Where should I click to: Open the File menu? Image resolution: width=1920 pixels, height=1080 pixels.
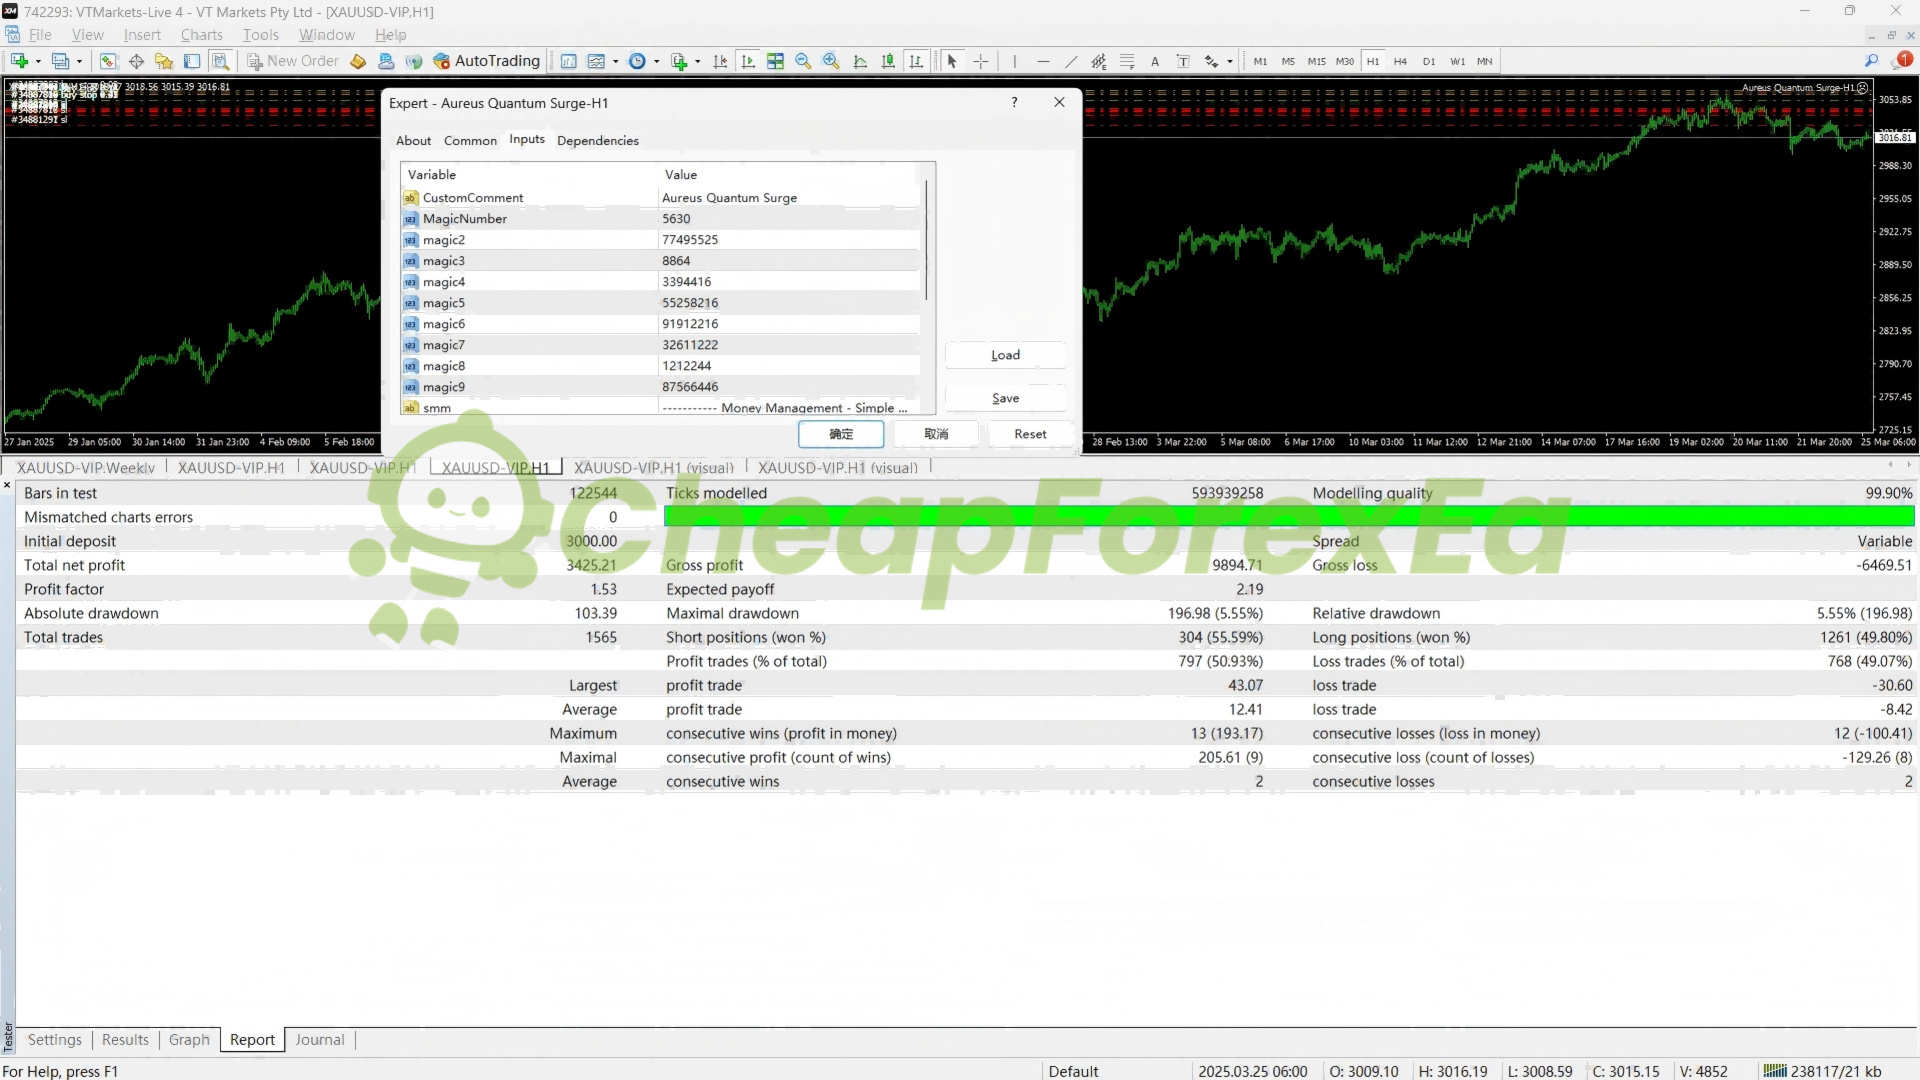(40, 35)
